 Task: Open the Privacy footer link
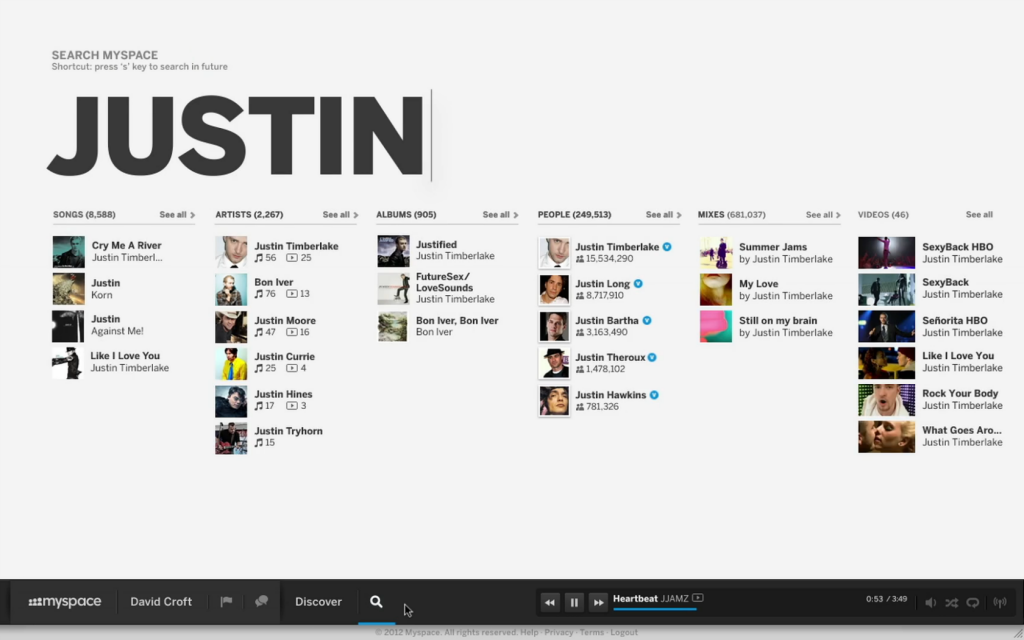[x=558, y=632]
